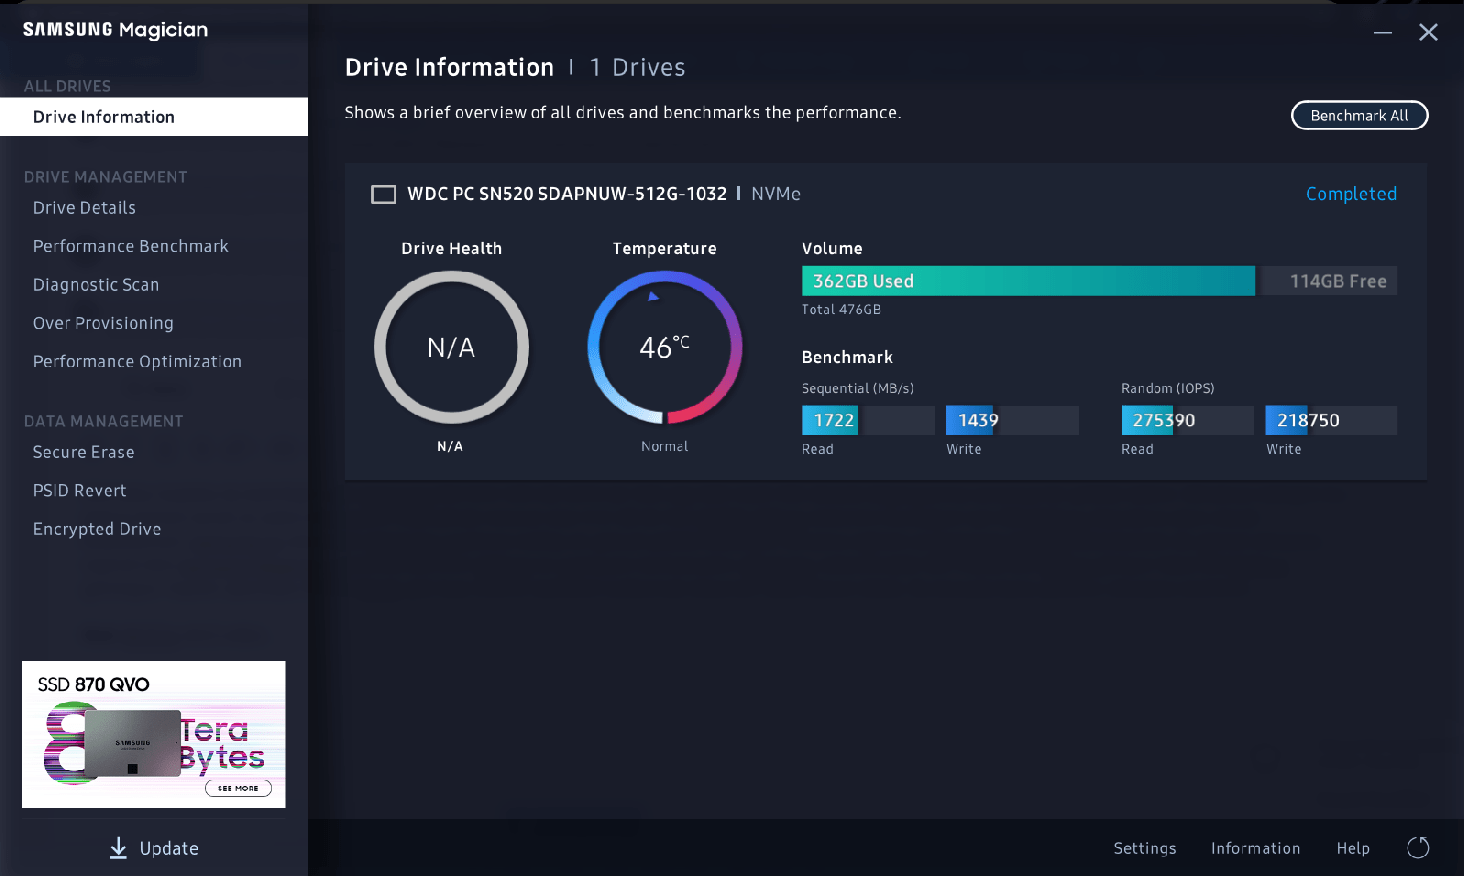This screenshot has width=1464, height=876.
Task: Close the Samsung Magician window
Action: [x=1428, y=33]
